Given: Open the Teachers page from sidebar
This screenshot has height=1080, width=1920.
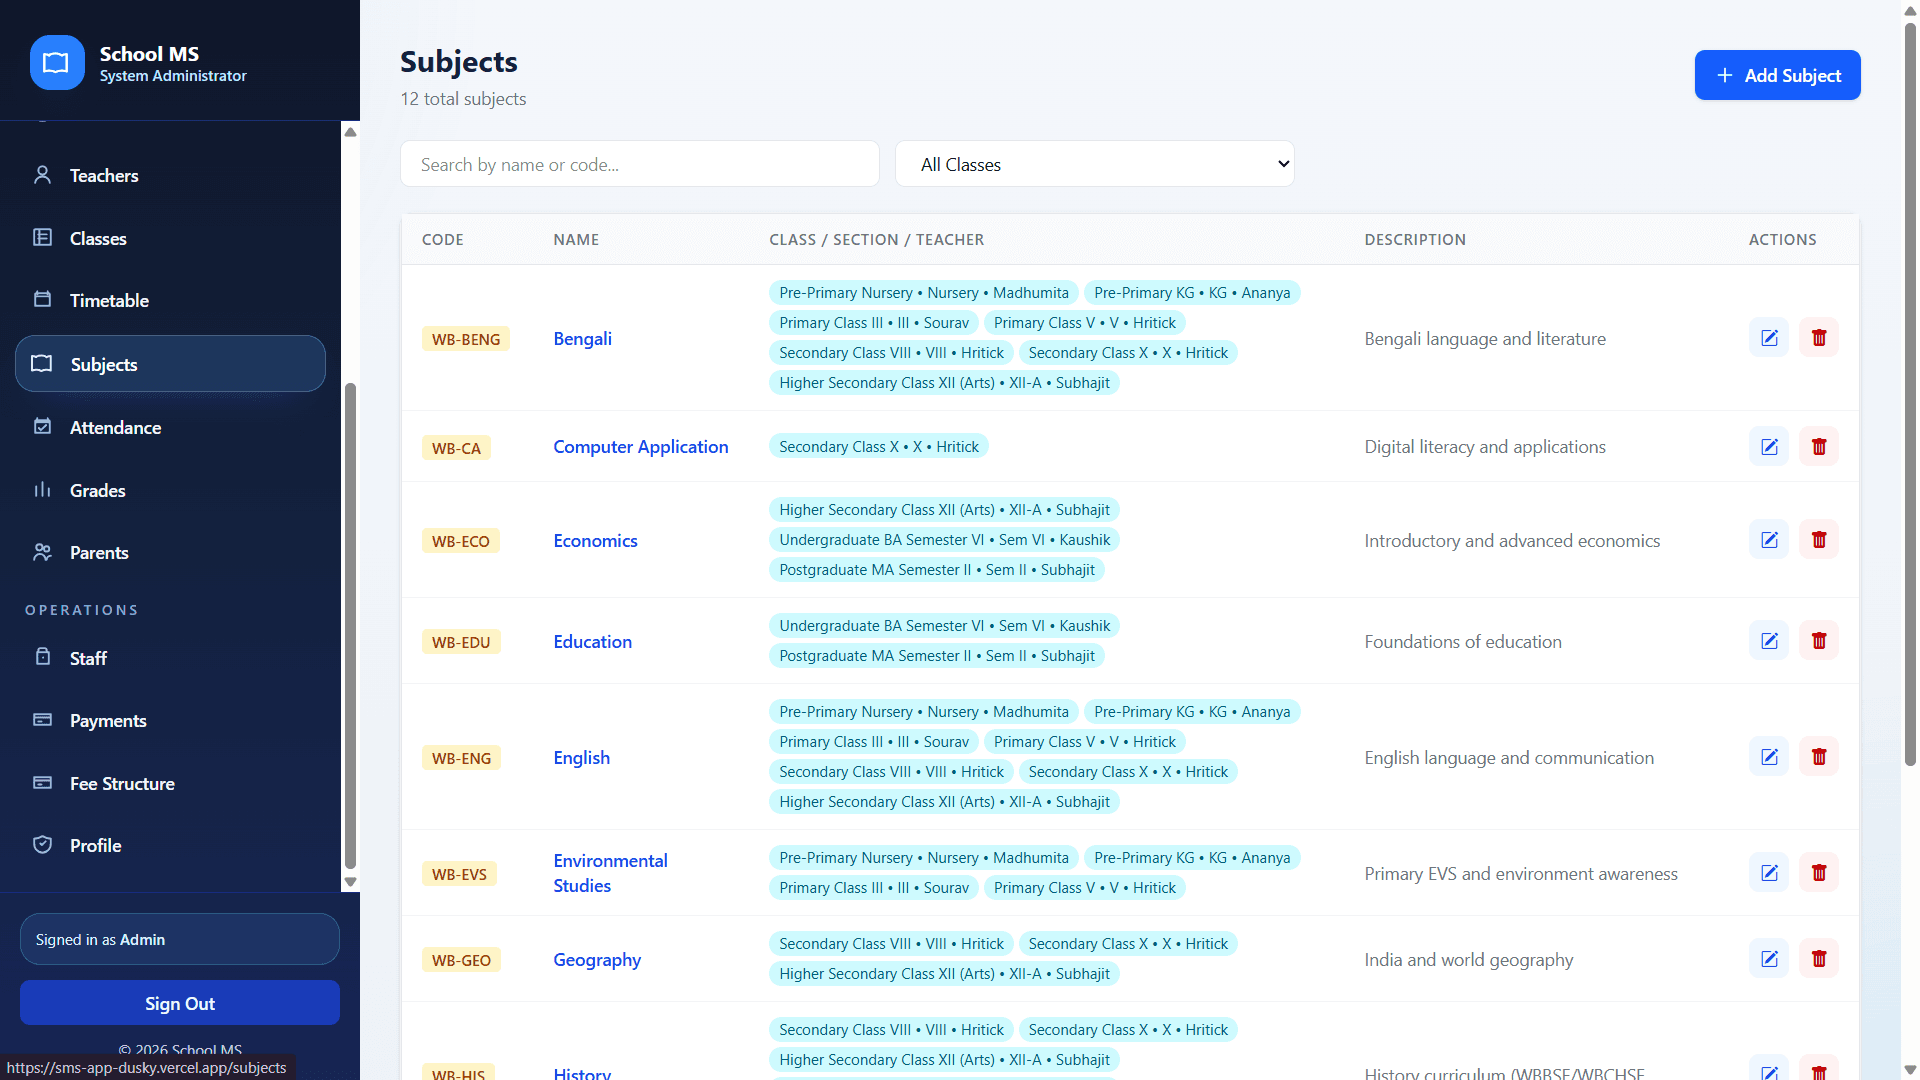Looking at the screenshot, I should pyautogui.click(x=170, y=175).
